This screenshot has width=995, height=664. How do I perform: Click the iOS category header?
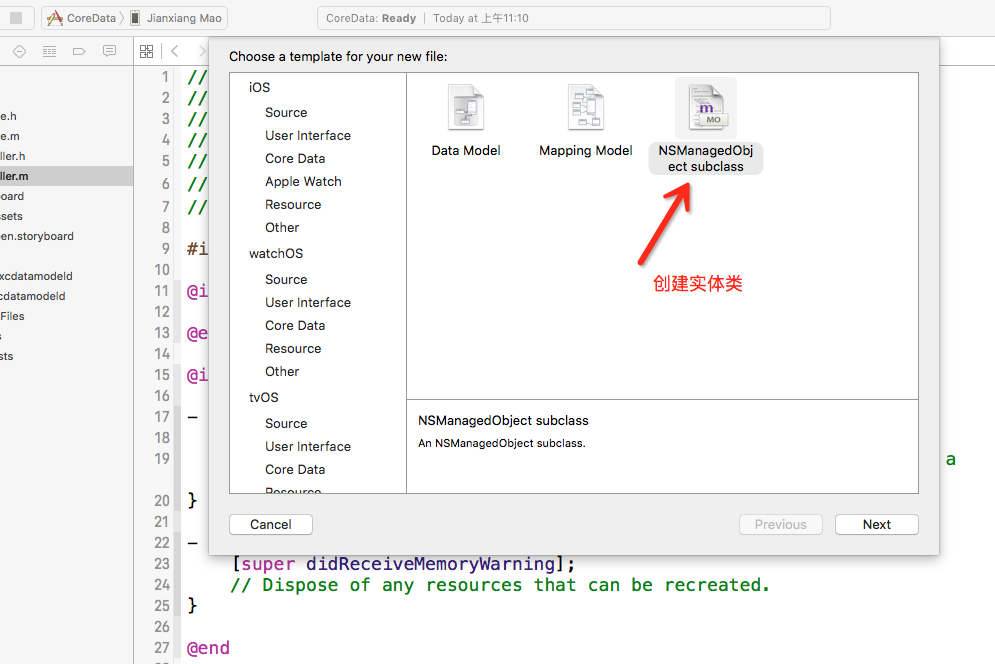click(260, 87)
